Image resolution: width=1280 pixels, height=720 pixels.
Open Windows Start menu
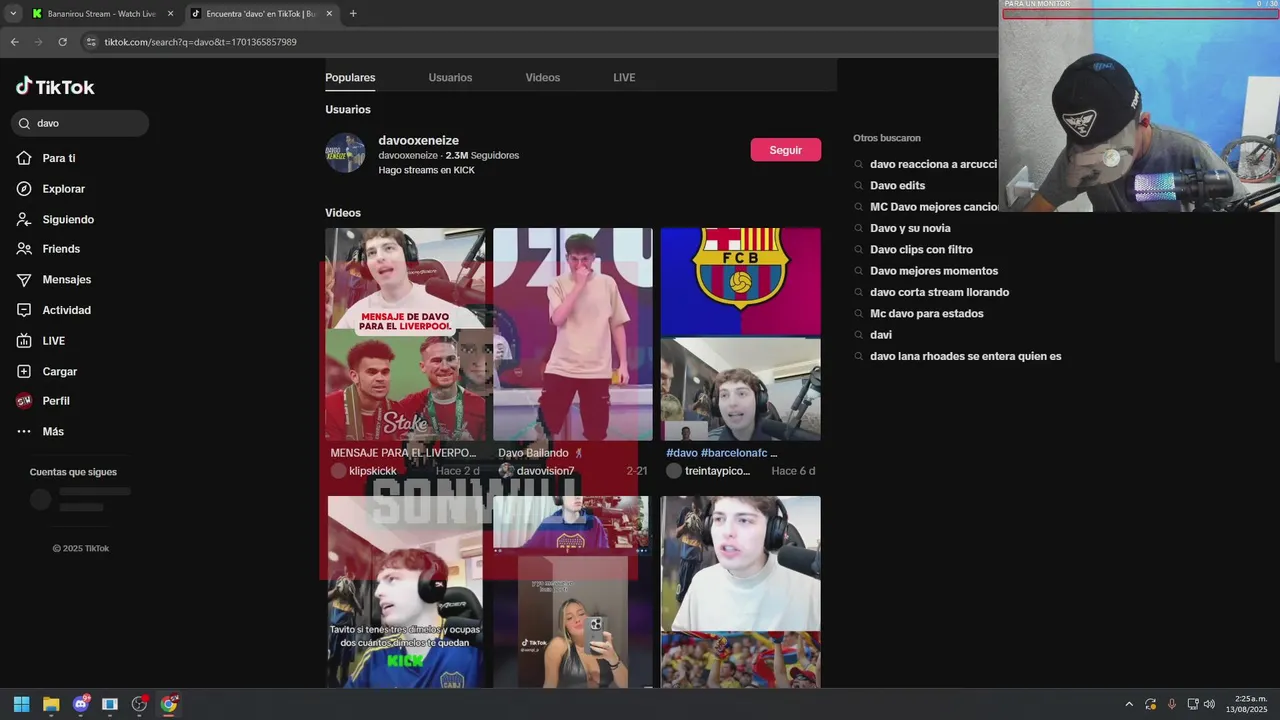point(21,704)
